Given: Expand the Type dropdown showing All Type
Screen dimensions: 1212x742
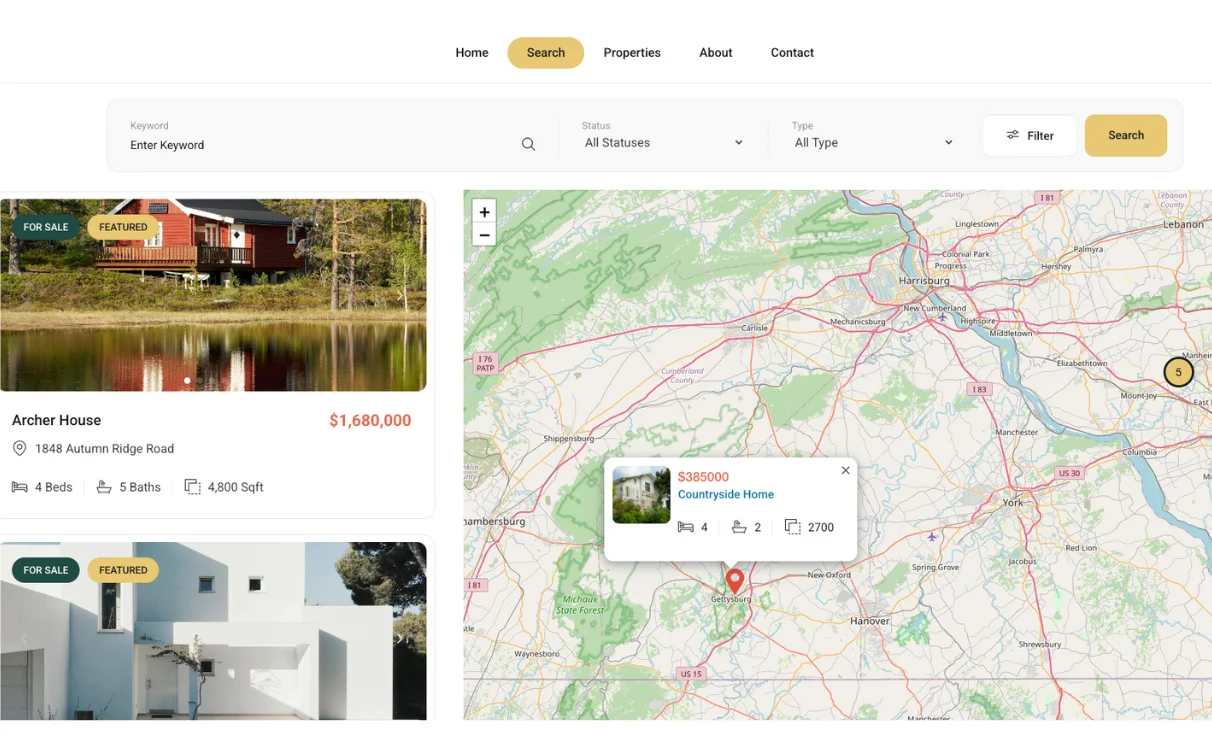Looking at the screenshot, I should coord(873,143).
